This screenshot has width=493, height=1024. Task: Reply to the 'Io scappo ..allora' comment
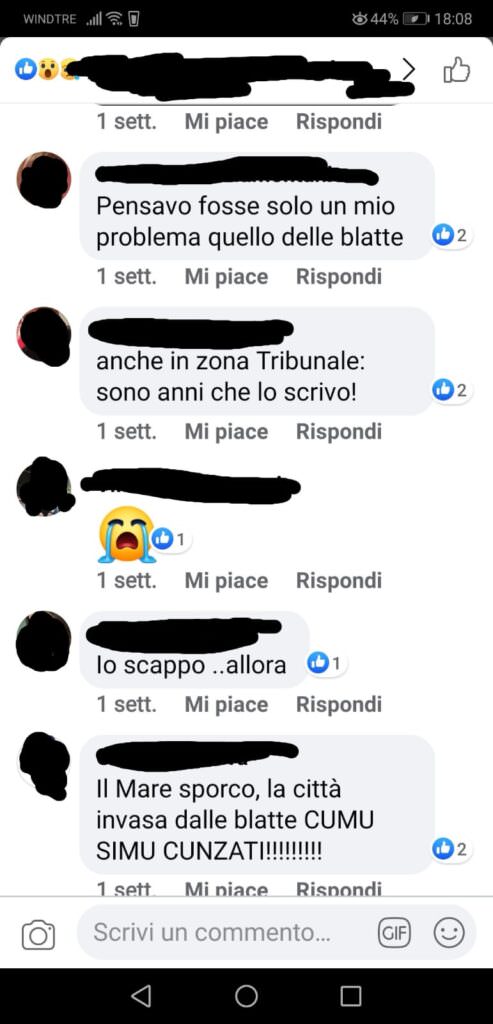[x=338, y=705]
